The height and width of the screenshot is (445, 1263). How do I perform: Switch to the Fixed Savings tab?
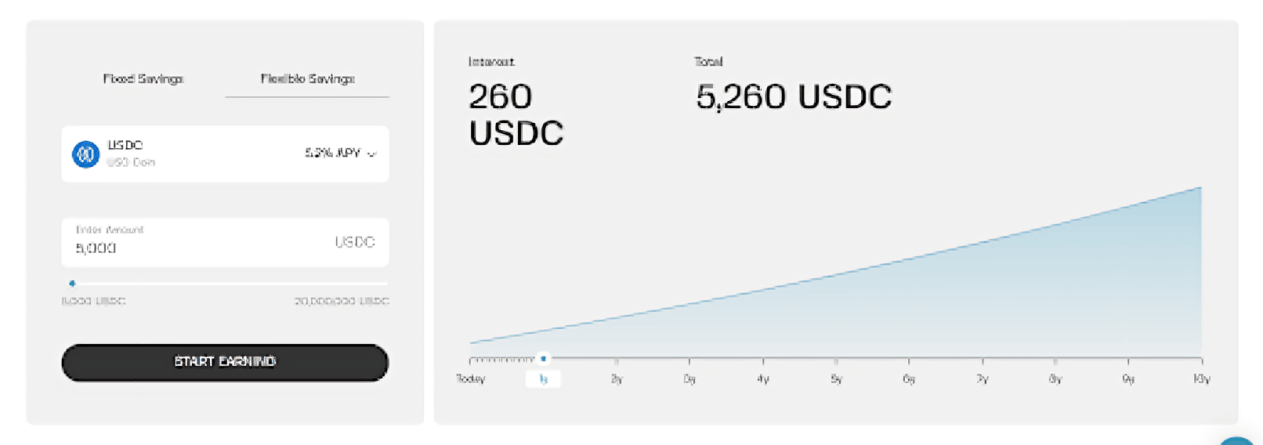pyautogui.click(x=143, y=78)
